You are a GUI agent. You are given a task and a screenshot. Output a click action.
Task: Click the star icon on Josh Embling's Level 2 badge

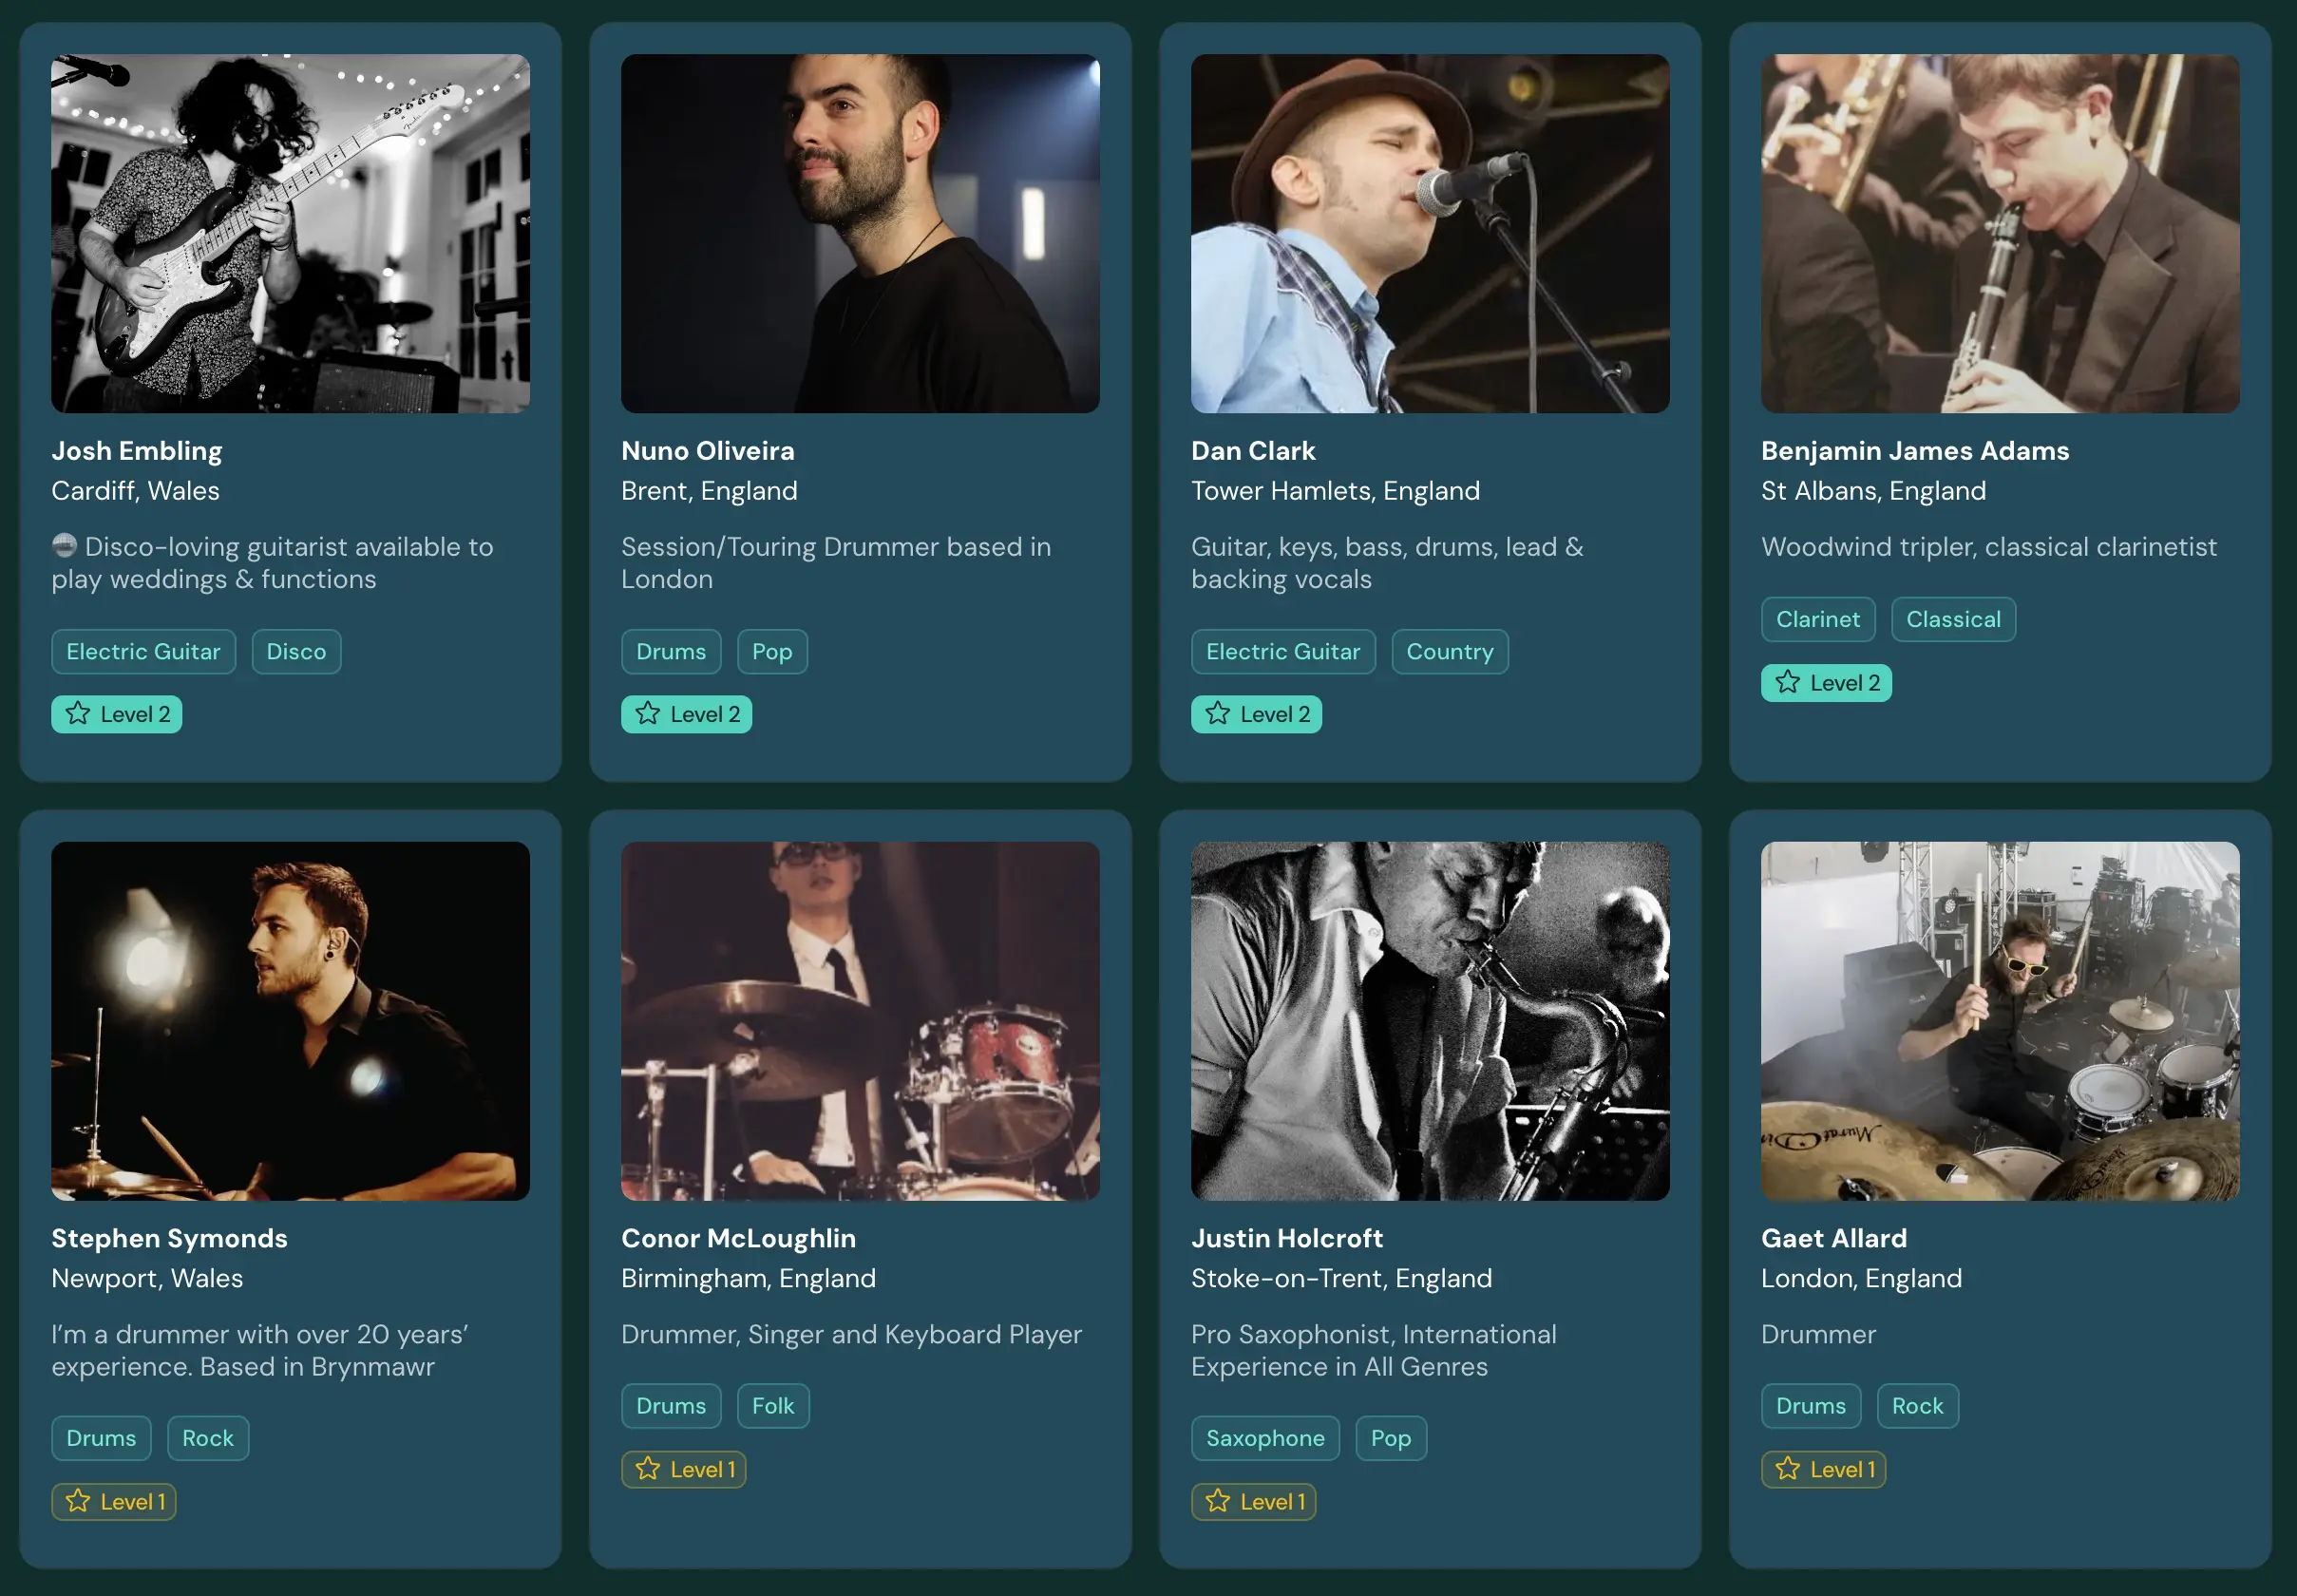tap(78, 714)
